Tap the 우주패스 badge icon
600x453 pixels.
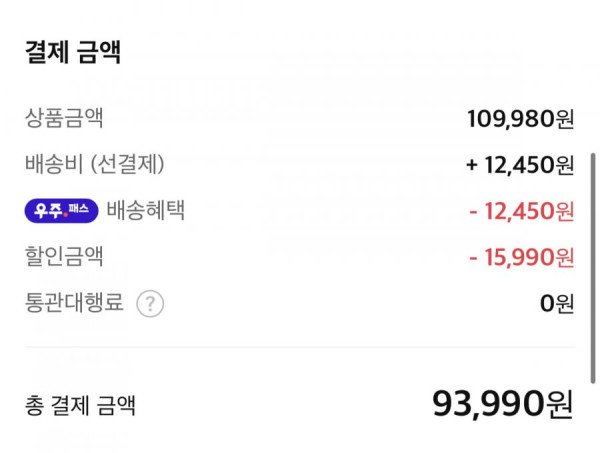tap(62, 211)
